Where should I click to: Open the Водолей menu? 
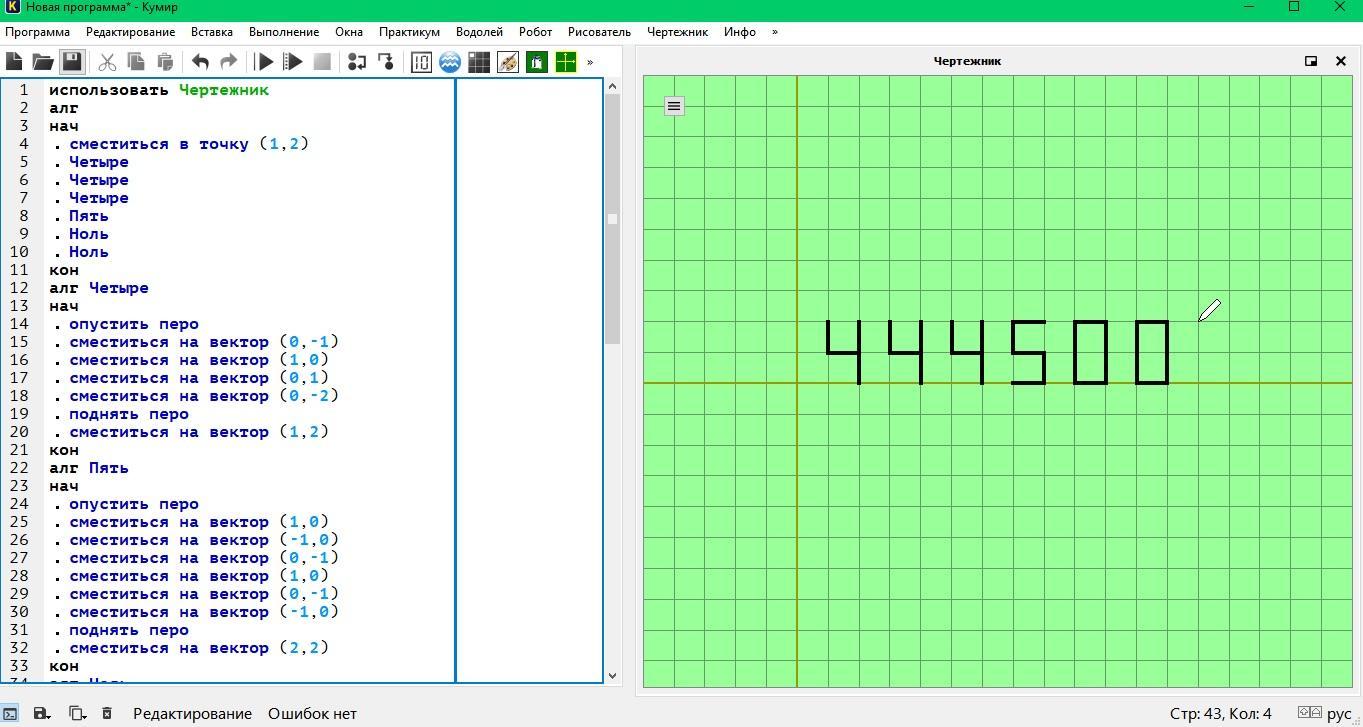click(479, 32)
